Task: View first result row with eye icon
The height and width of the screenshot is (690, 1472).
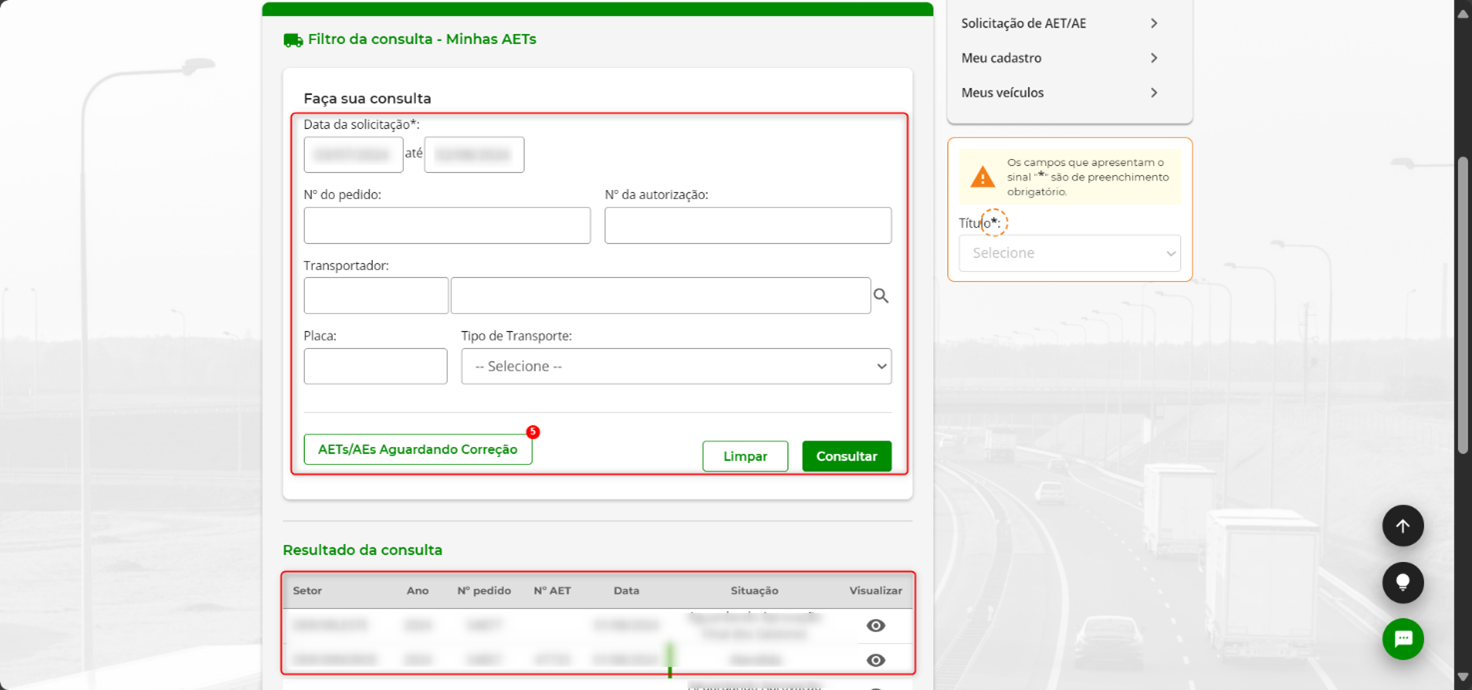Action: tap(876, 626)
